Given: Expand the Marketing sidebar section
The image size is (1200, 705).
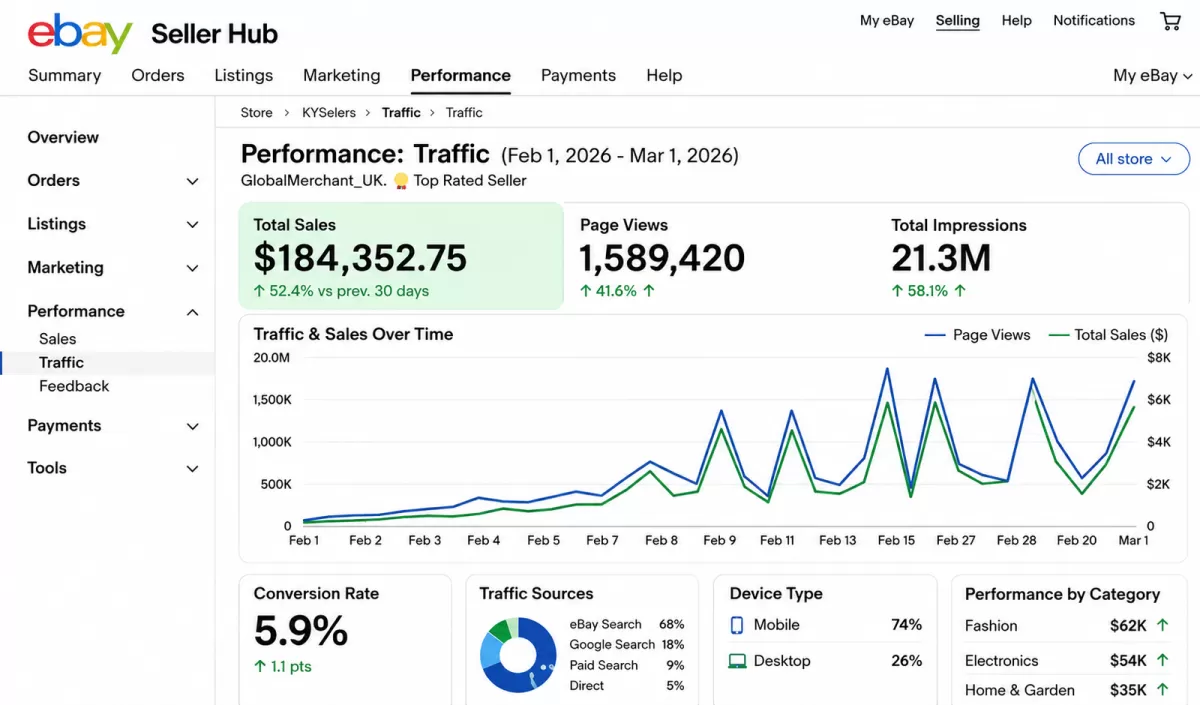Looking at the screenshot, I should pos(193,268).
